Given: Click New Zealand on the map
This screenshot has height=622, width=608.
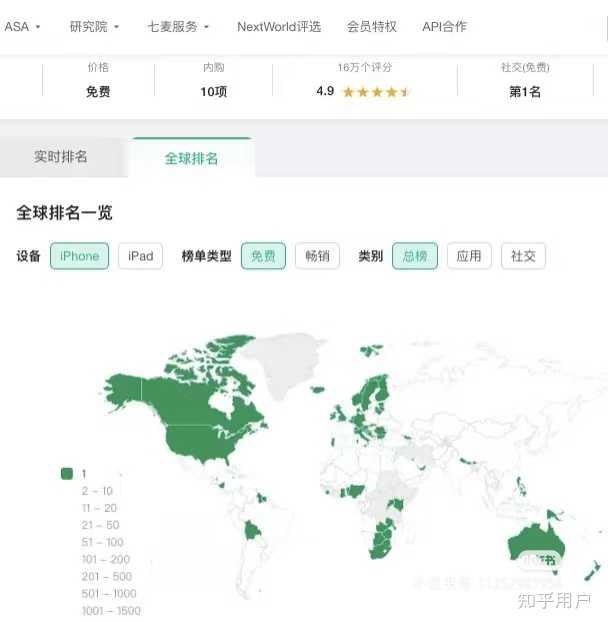Looking at the screenshot, I should [592, 570].
